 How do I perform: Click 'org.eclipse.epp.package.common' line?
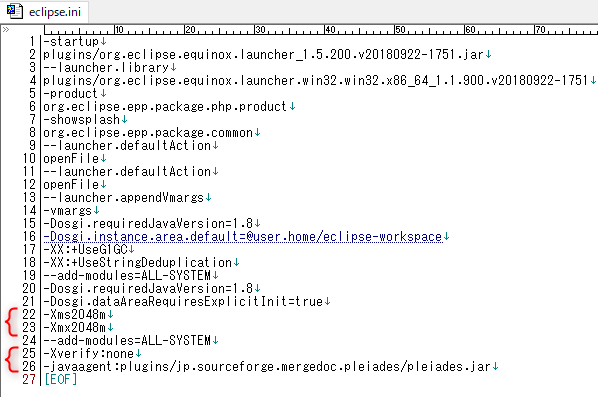(148, 132)
